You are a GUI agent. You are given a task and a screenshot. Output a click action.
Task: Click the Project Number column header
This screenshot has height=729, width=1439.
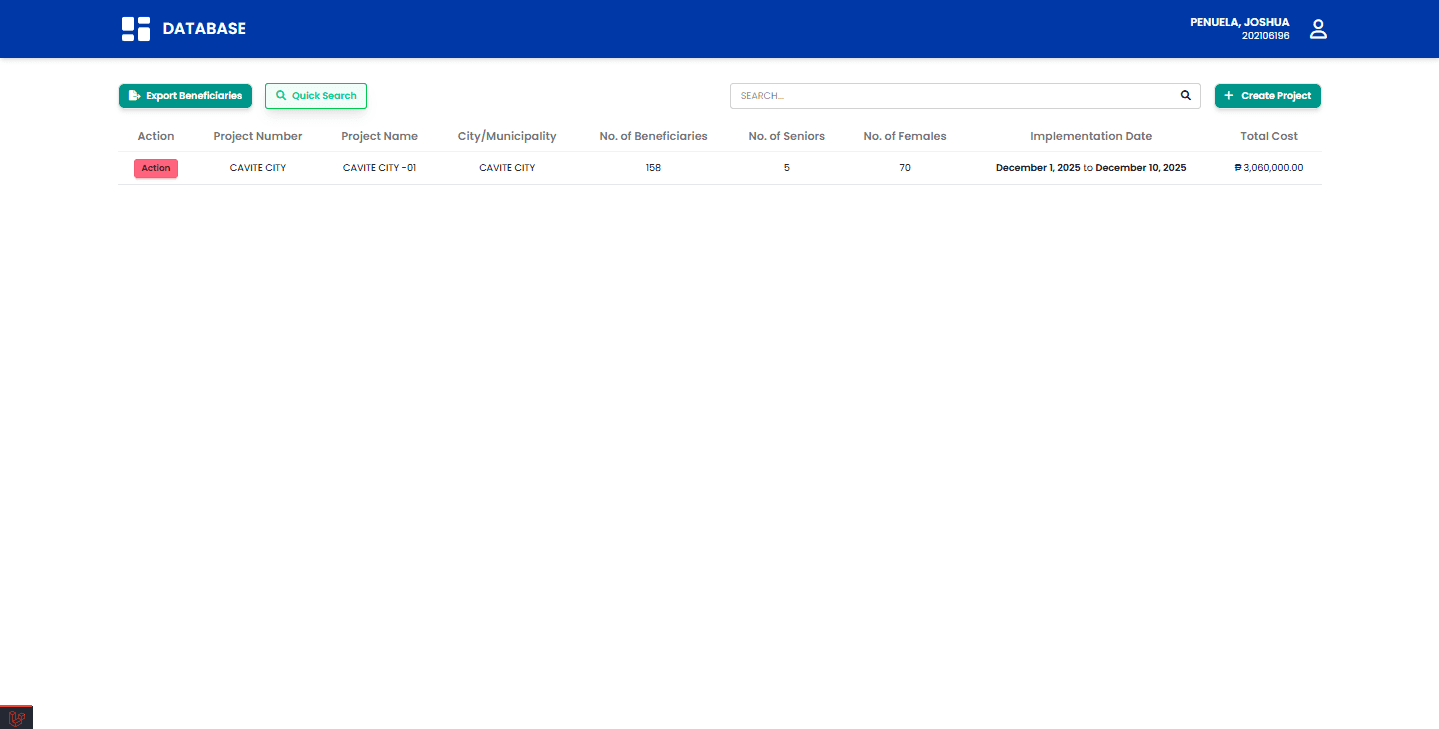258,136
